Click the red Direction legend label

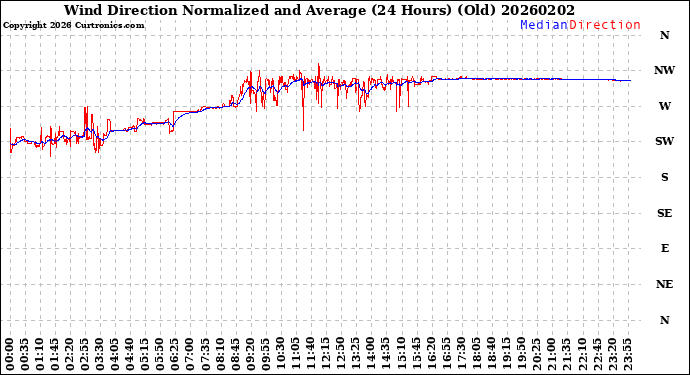(x=605, y=25)
